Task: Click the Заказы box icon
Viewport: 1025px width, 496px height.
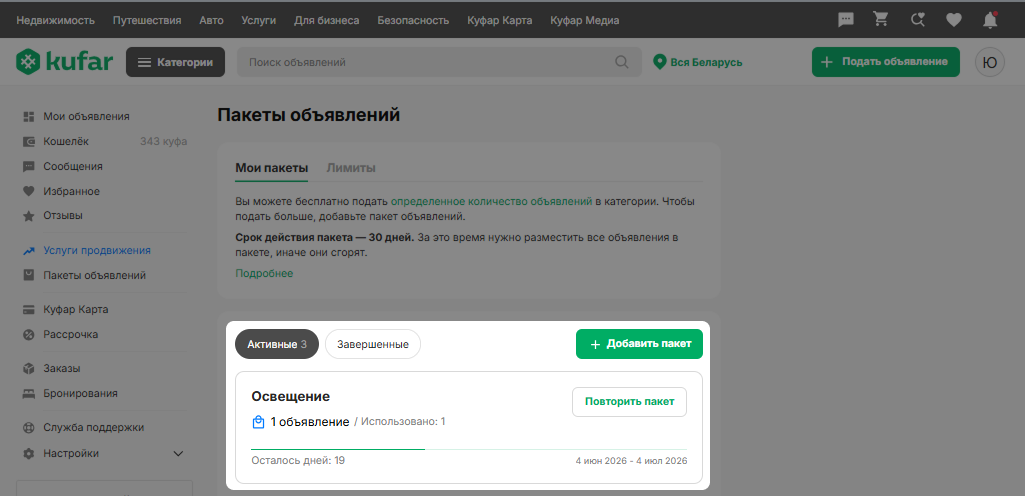Action: click(28, 369)
